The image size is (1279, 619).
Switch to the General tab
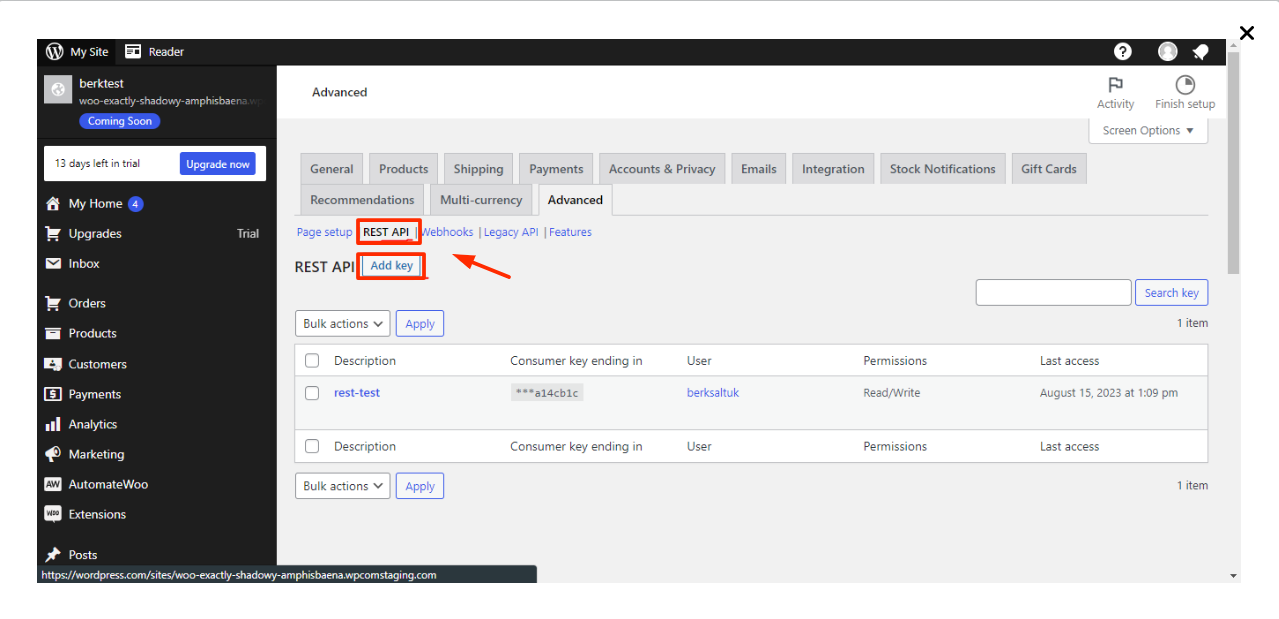332,169
